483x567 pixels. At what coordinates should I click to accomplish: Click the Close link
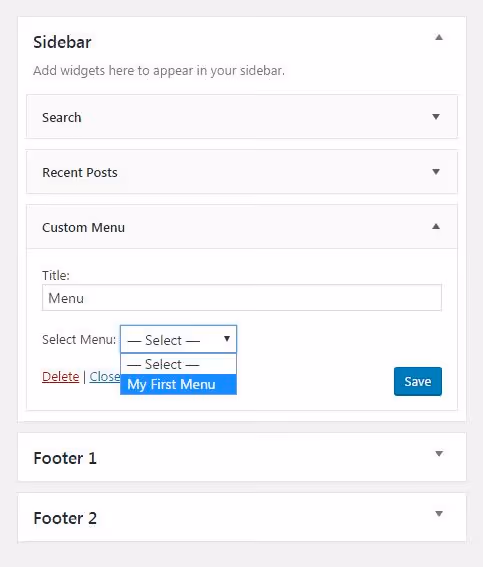tap(105, 377)
